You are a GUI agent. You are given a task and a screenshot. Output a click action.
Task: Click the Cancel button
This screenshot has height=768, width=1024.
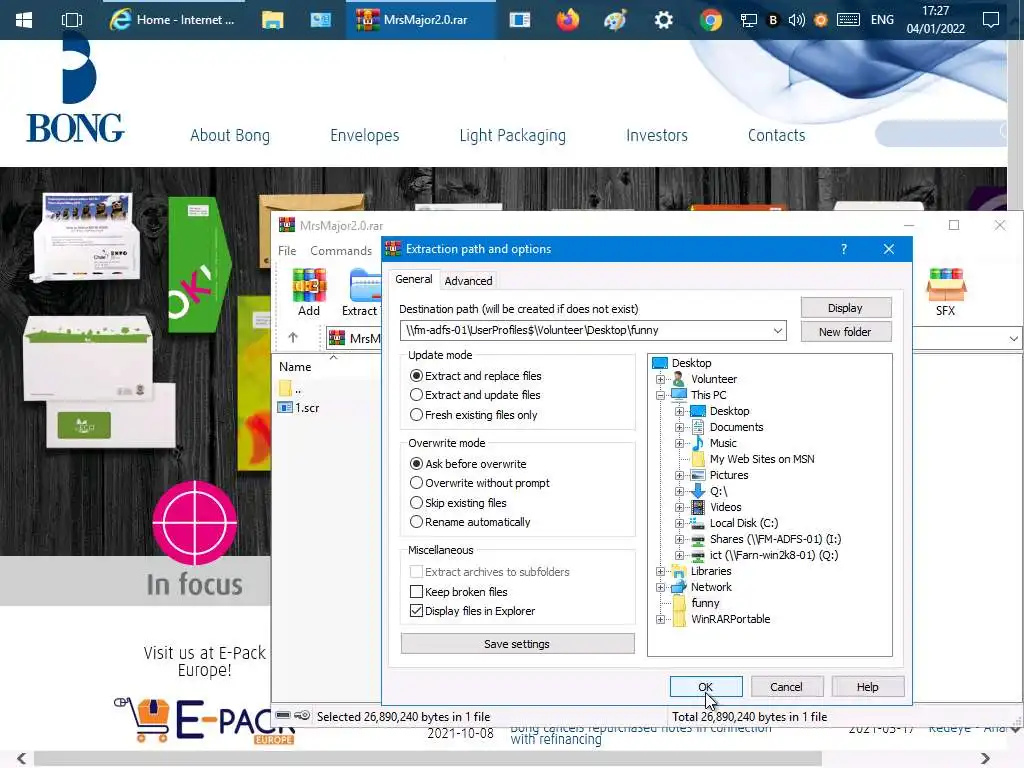point(786,686)
